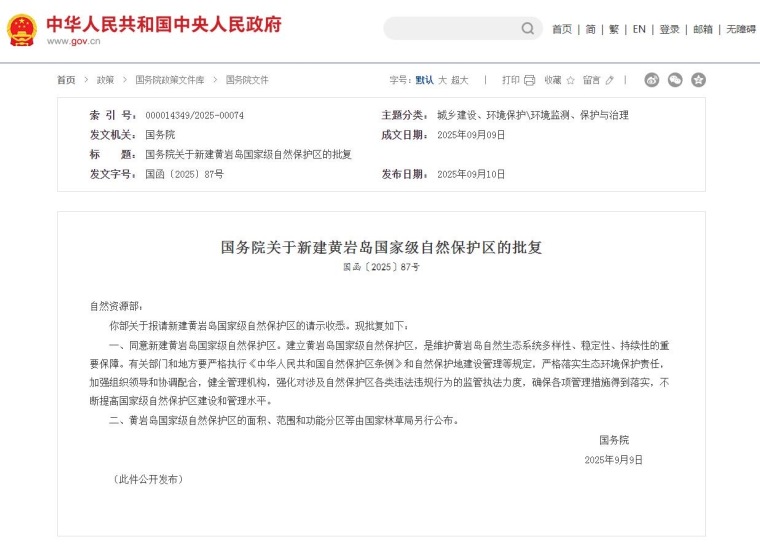
Task: Click the subtitle 国函〔2025〕87号 below heading
Action: click(381, 267)
